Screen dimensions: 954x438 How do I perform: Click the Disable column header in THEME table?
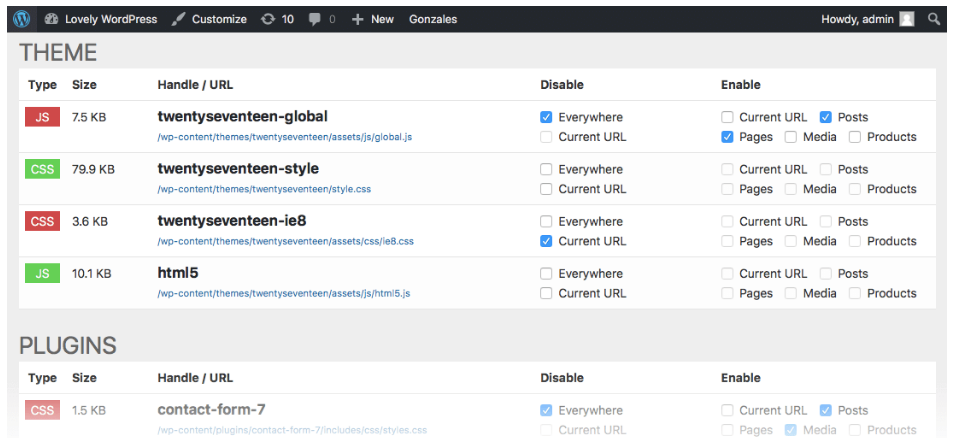(x=562, y=85)
